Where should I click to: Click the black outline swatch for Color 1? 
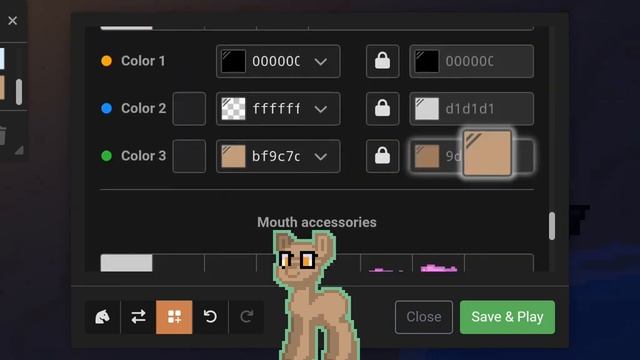(427, 61)
